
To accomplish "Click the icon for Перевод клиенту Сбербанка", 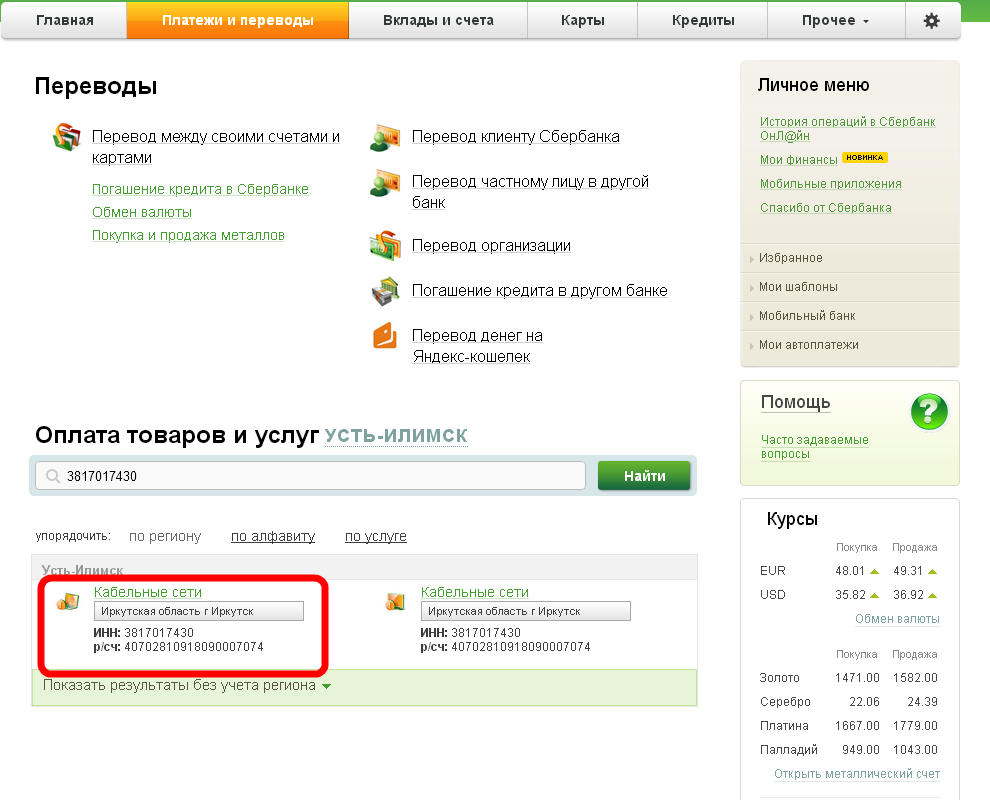I will point(385,137).
